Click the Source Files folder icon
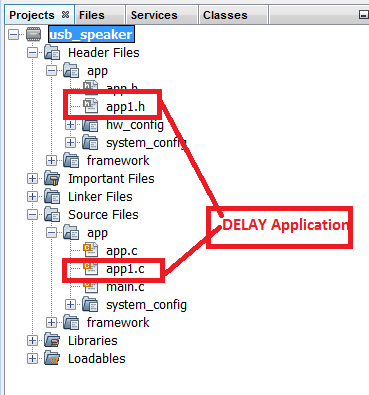The width and height of the screenshot is (369, 395). coord(52,215)
